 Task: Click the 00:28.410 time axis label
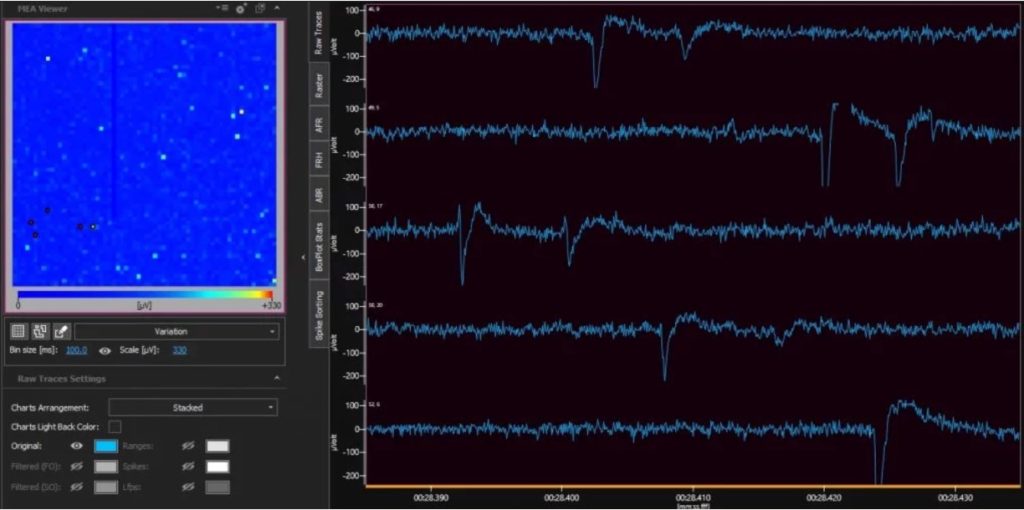pos(693,498)
